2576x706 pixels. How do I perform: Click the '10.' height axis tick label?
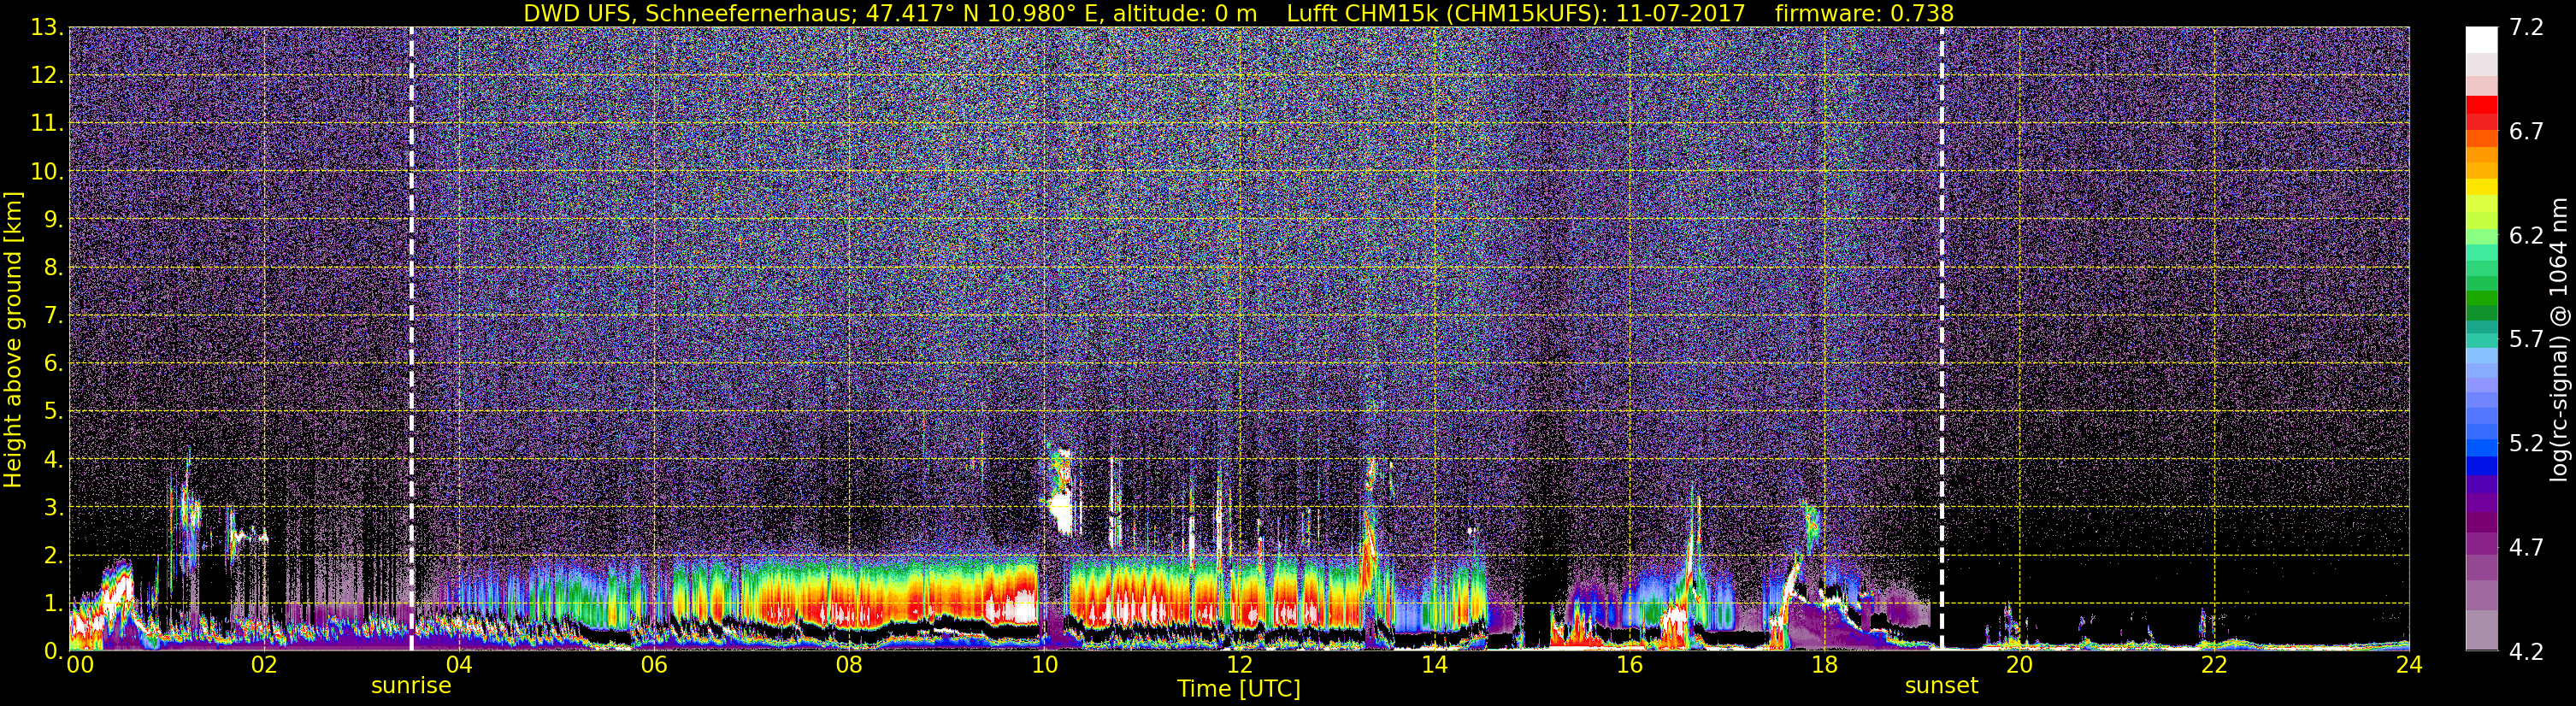click(46, 172)
